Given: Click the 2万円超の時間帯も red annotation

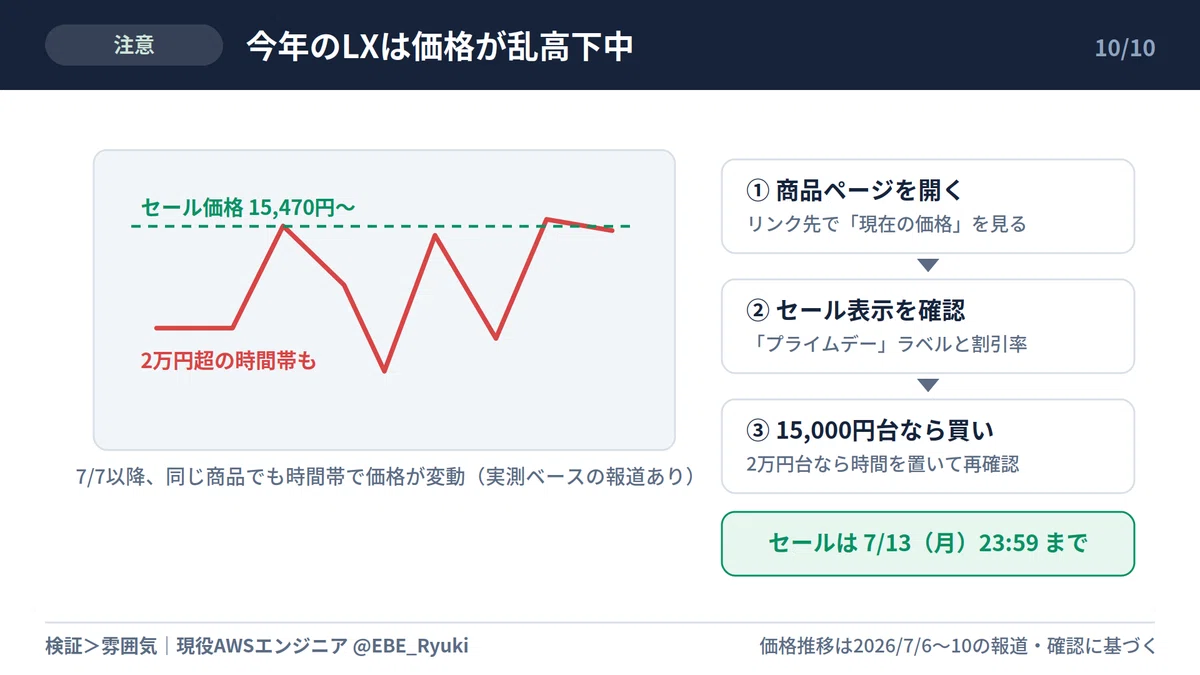Looking at the screenshot, I should (228, 361).
